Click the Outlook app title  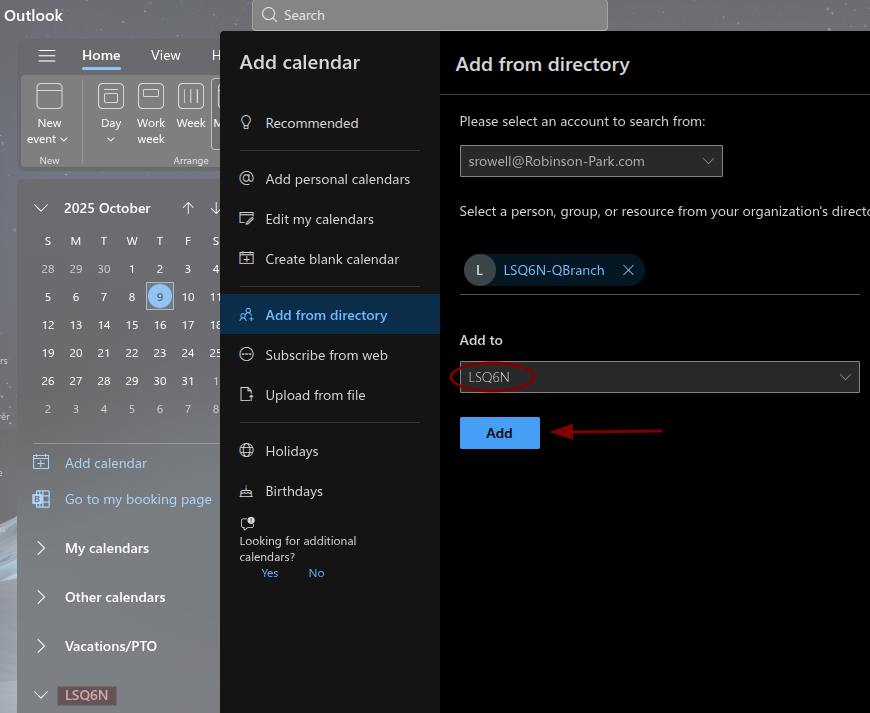point(33,16)
